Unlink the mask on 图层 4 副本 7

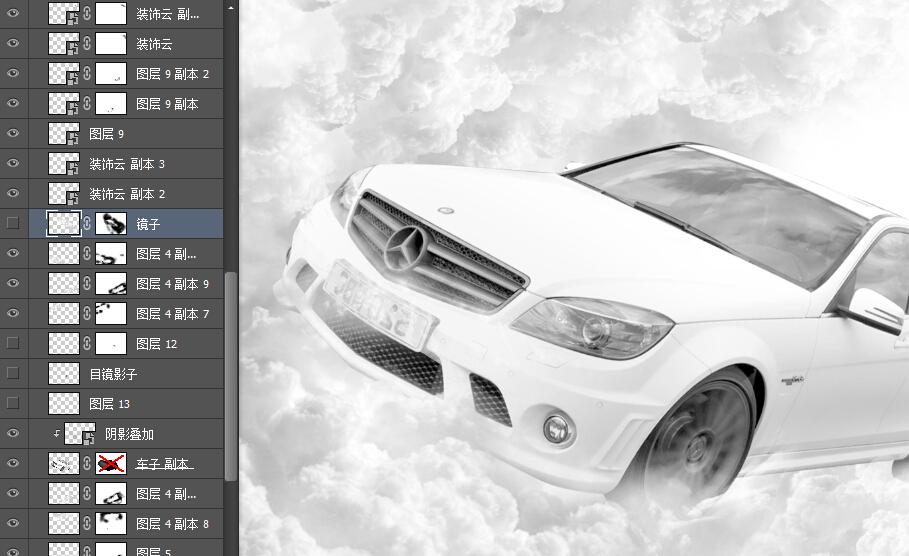click(87, 313)
